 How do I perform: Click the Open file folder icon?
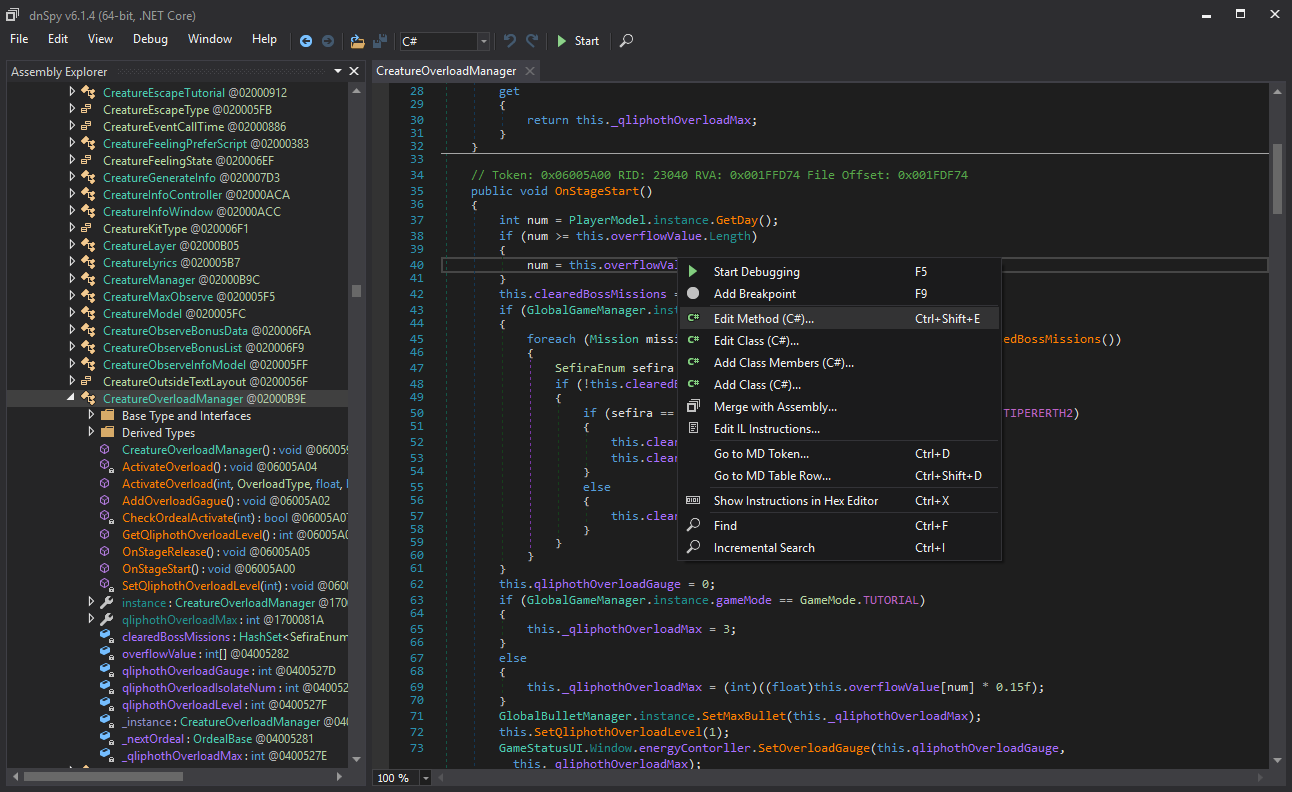click(x=357, y=41)
